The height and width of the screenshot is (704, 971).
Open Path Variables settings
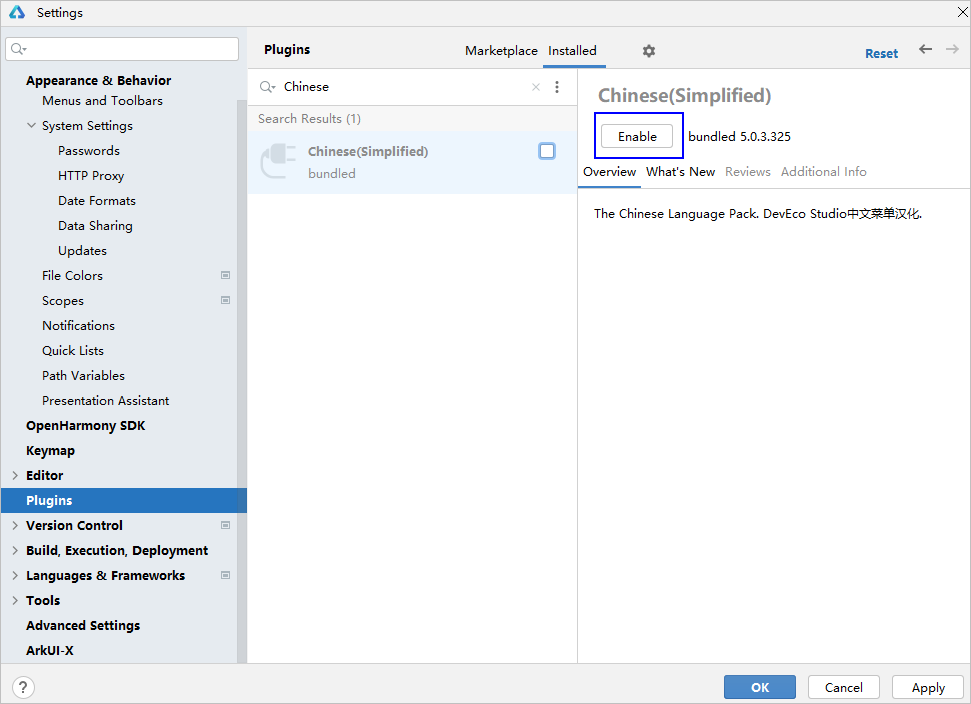(83, 375)
